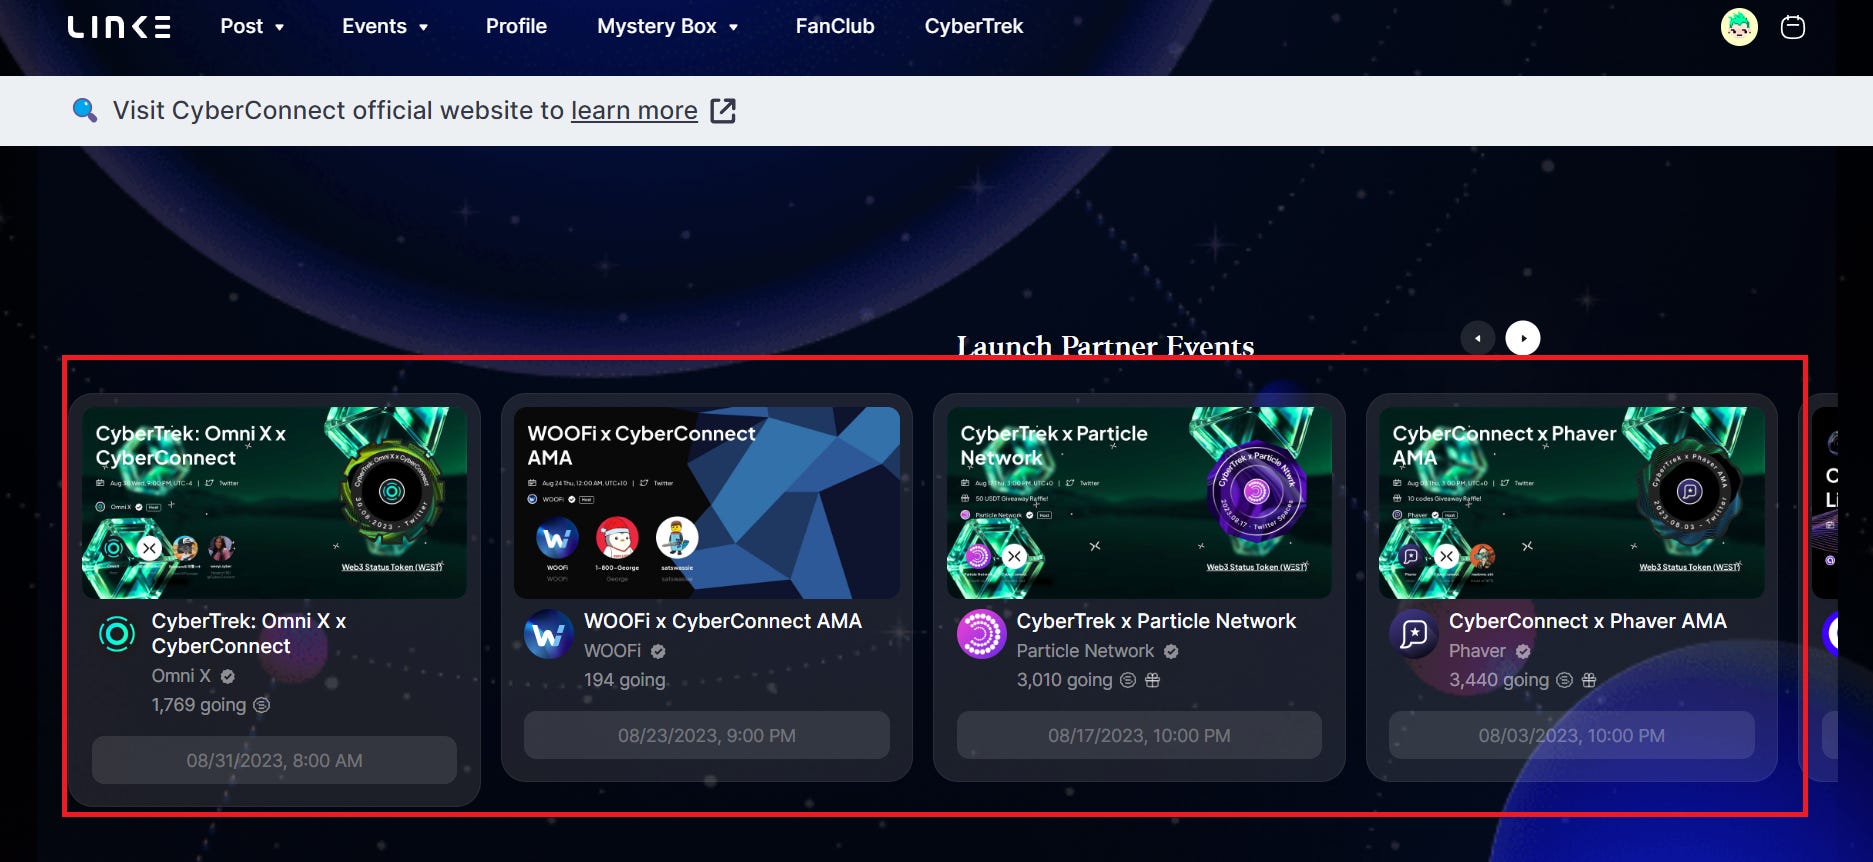1873x862 pixels.
Task: Click the WOOFi verified badge
Action: click(x=658, y=652)
